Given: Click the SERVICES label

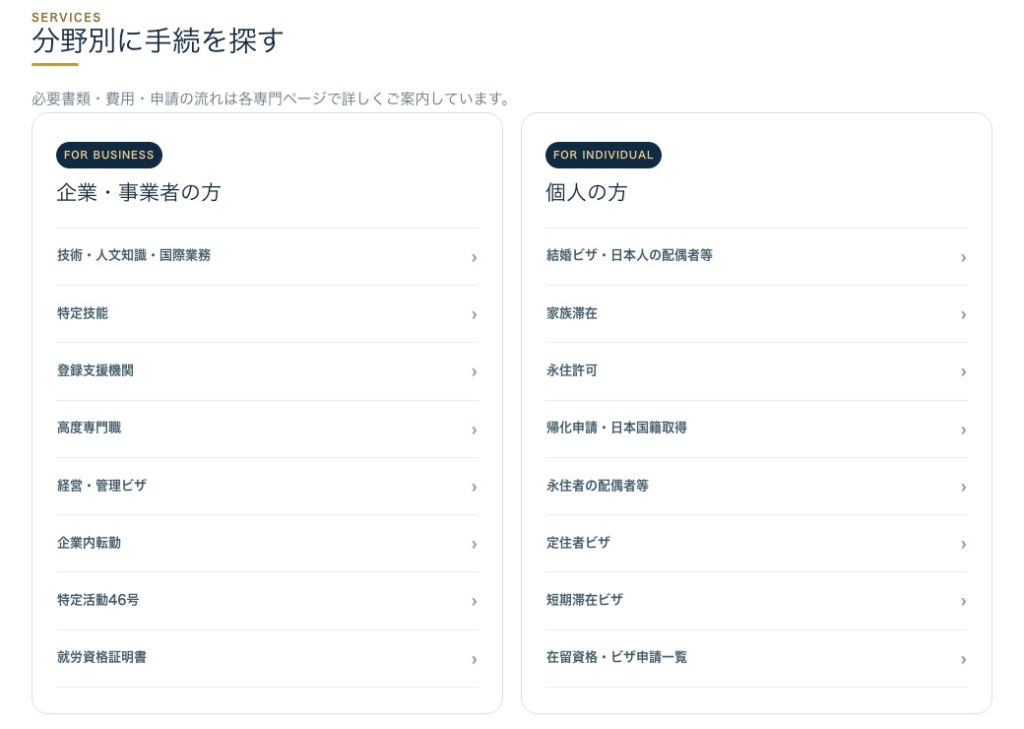Looking at the screenshot, I should point(67,18).
